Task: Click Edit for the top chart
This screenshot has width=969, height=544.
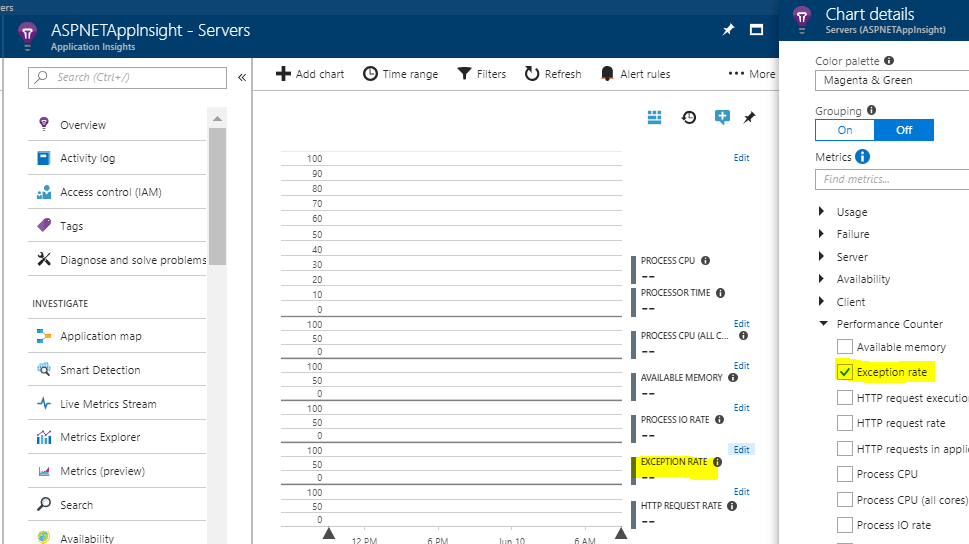Action: point(742,158)
